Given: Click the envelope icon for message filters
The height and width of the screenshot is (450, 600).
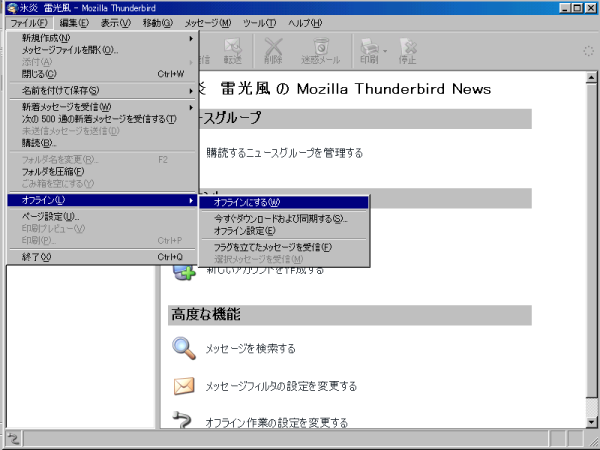Looking at the screenshot, I should tap(184, 386).
